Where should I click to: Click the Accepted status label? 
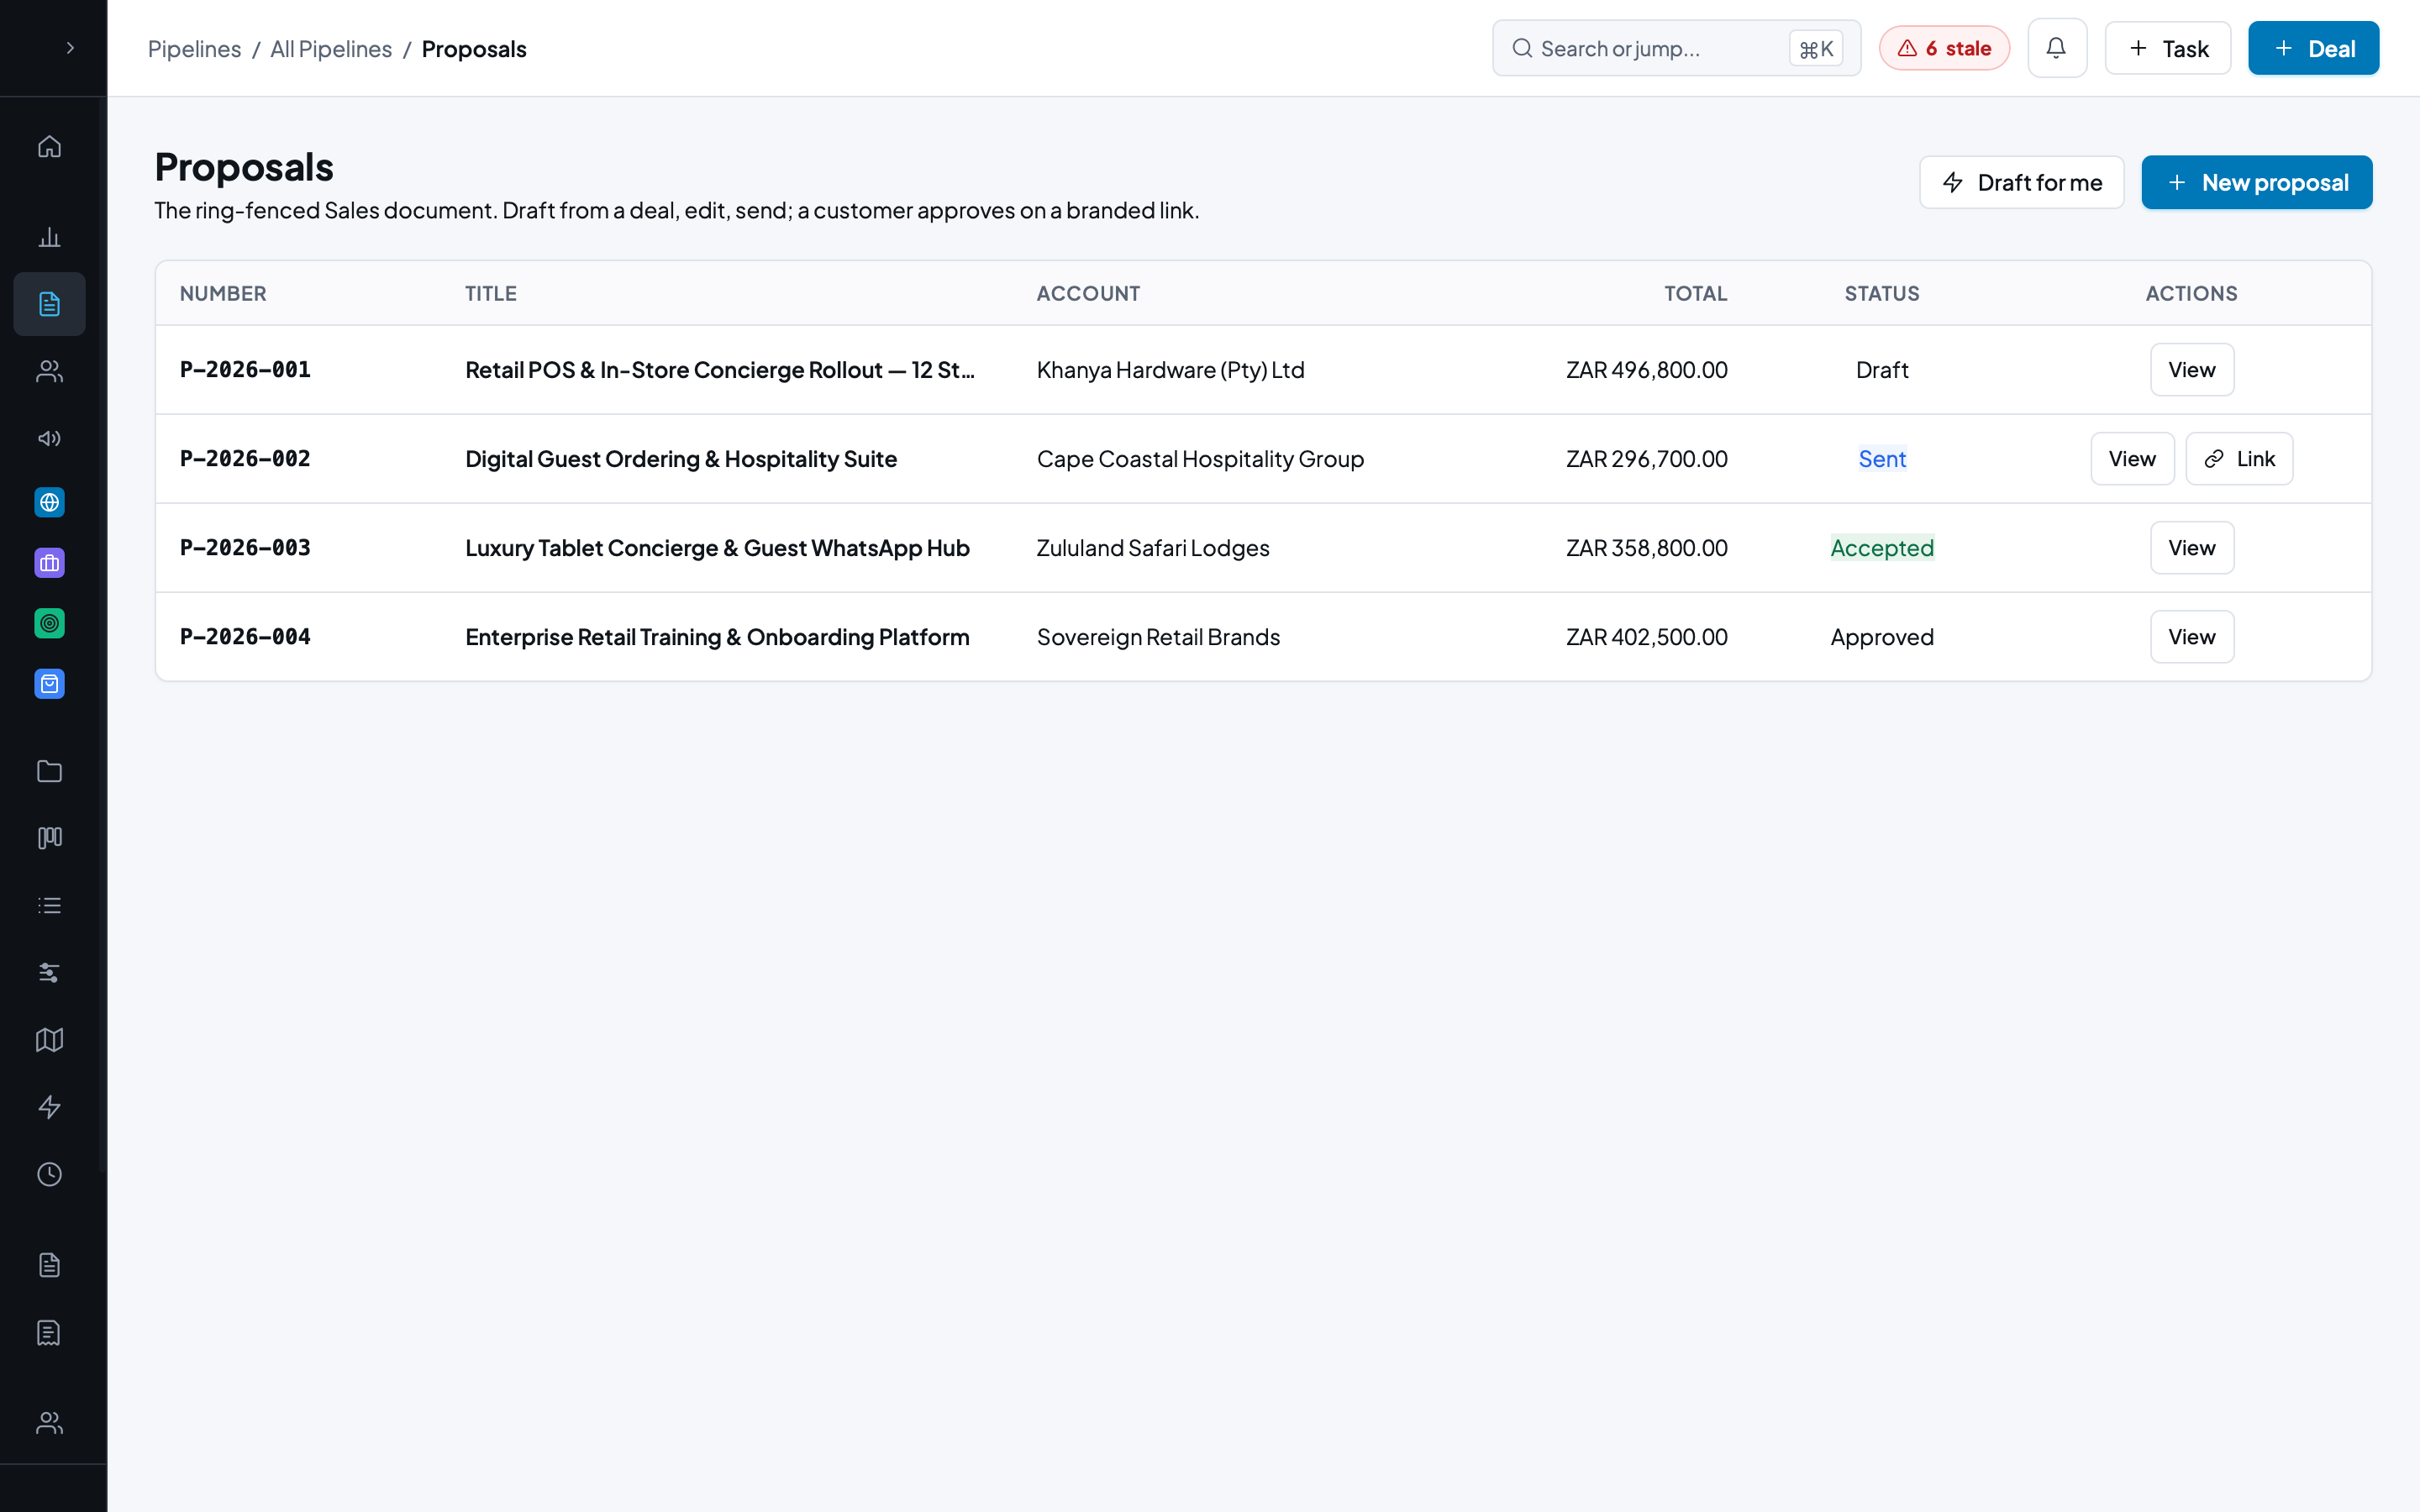[1881, 548]
